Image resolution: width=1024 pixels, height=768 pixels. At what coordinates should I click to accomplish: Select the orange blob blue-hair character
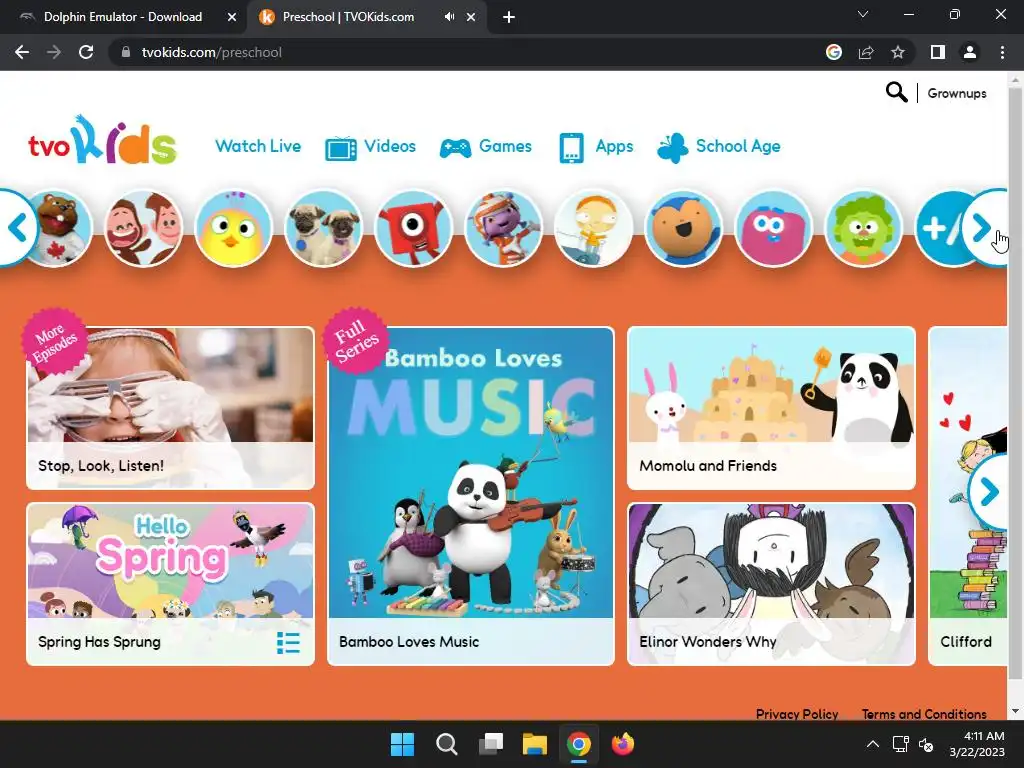click(684, 229)
